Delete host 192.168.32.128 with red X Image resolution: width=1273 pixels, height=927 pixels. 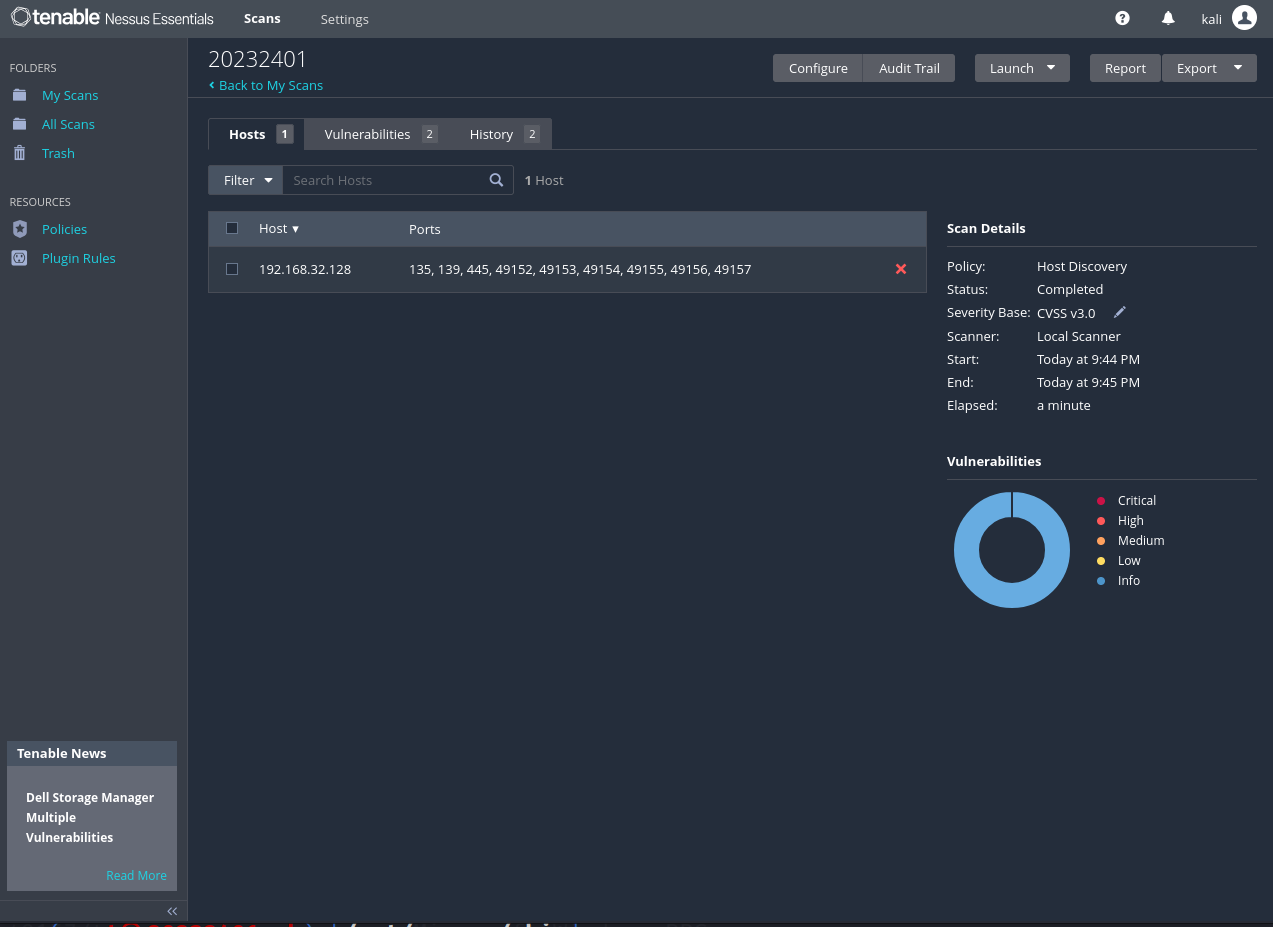(x=901, y=269)
